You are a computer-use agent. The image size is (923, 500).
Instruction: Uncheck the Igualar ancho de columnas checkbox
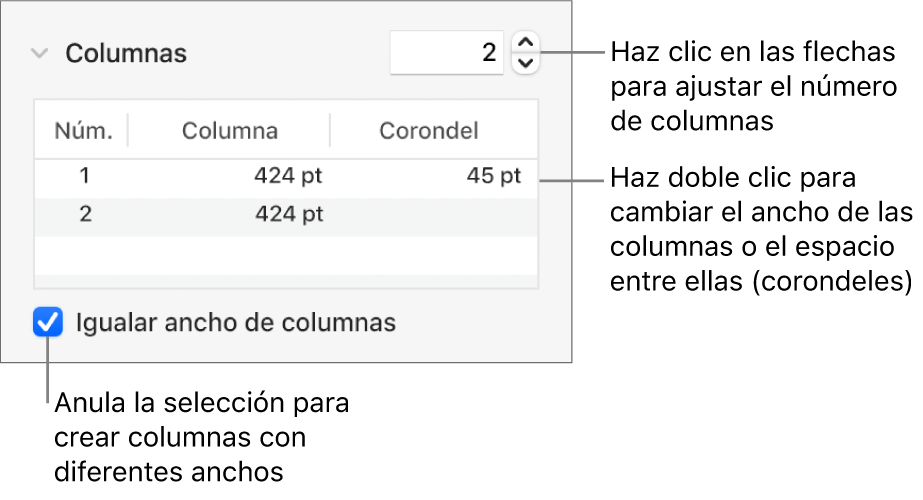click(x=47, y=323)
